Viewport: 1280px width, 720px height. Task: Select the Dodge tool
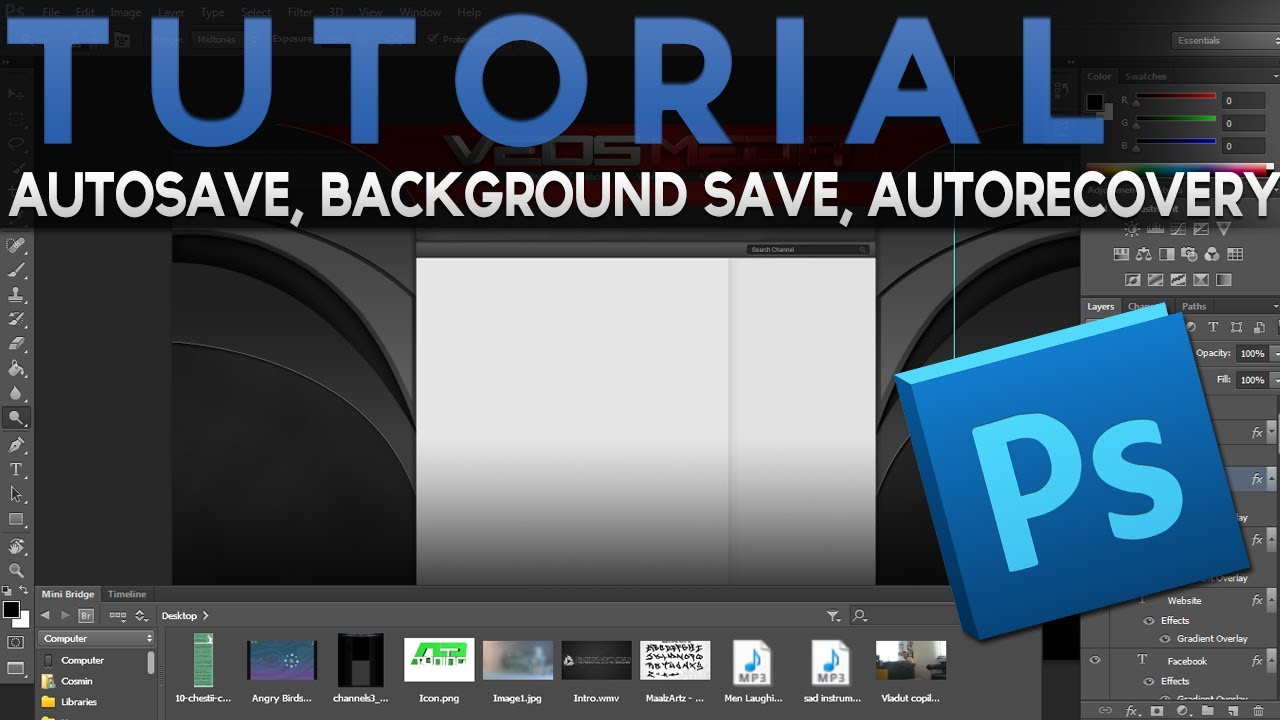pos(16,419)
